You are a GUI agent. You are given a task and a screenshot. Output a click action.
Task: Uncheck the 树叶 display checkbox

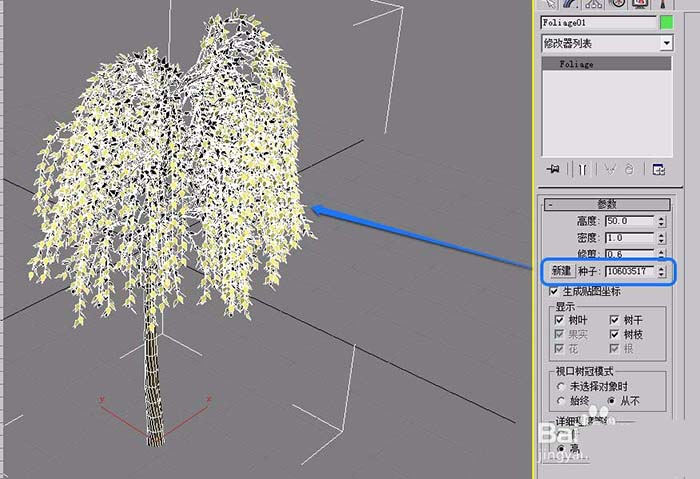pyautogui.click(x=559, y=320)
